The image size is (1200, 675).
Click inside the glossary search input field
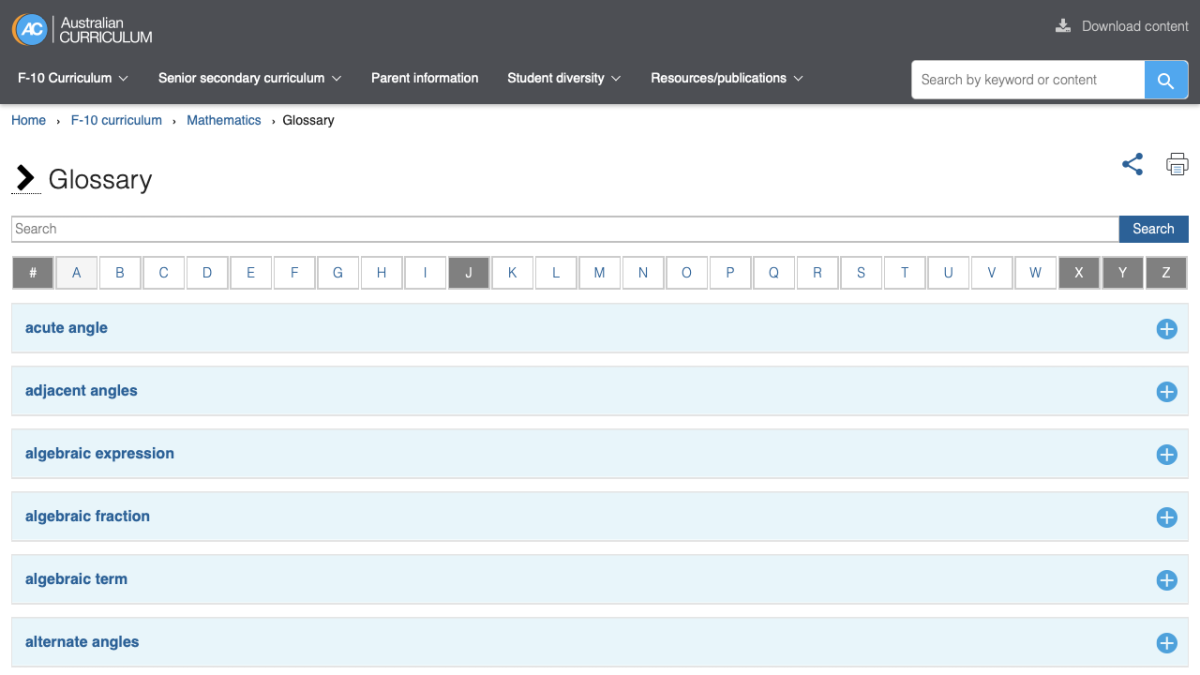coord(400,228)
